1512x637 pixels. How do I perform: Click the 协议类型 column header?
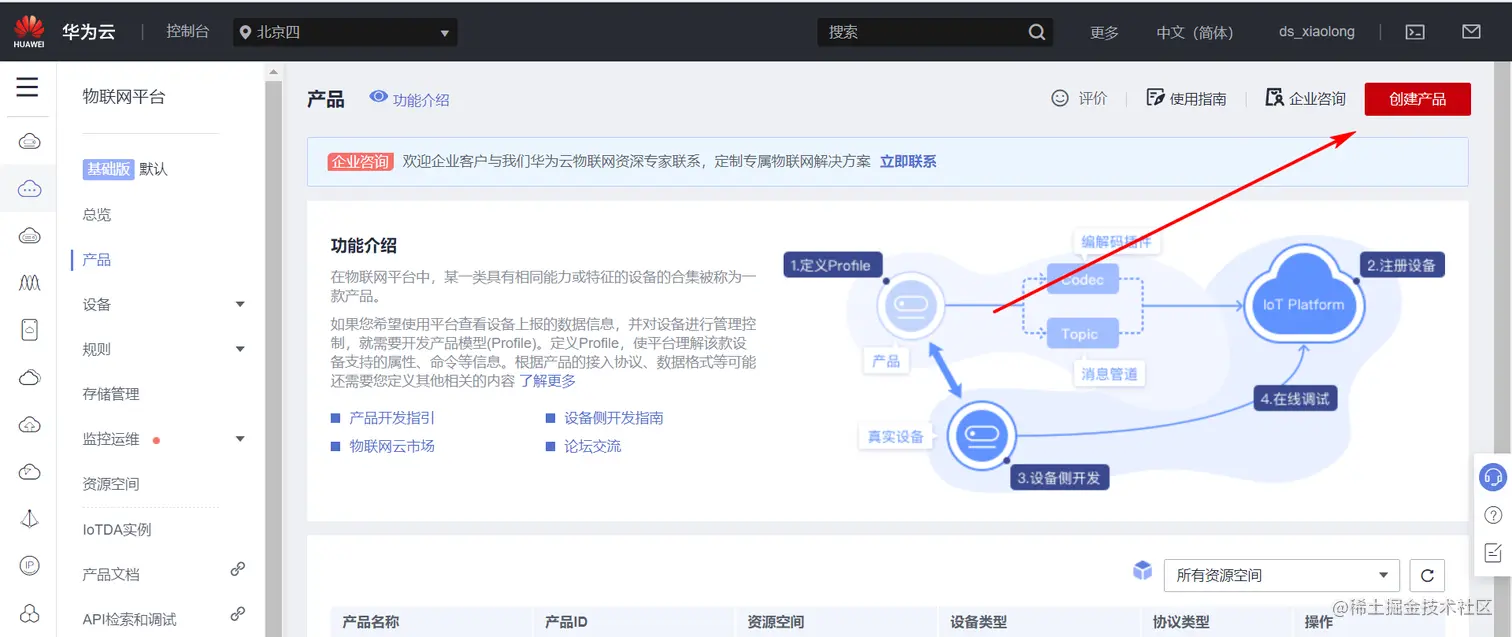point(1181,622)
